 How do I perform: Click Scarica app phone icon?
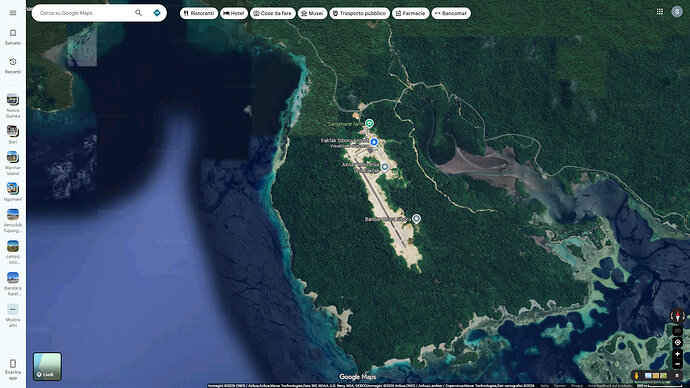[13, 363]
